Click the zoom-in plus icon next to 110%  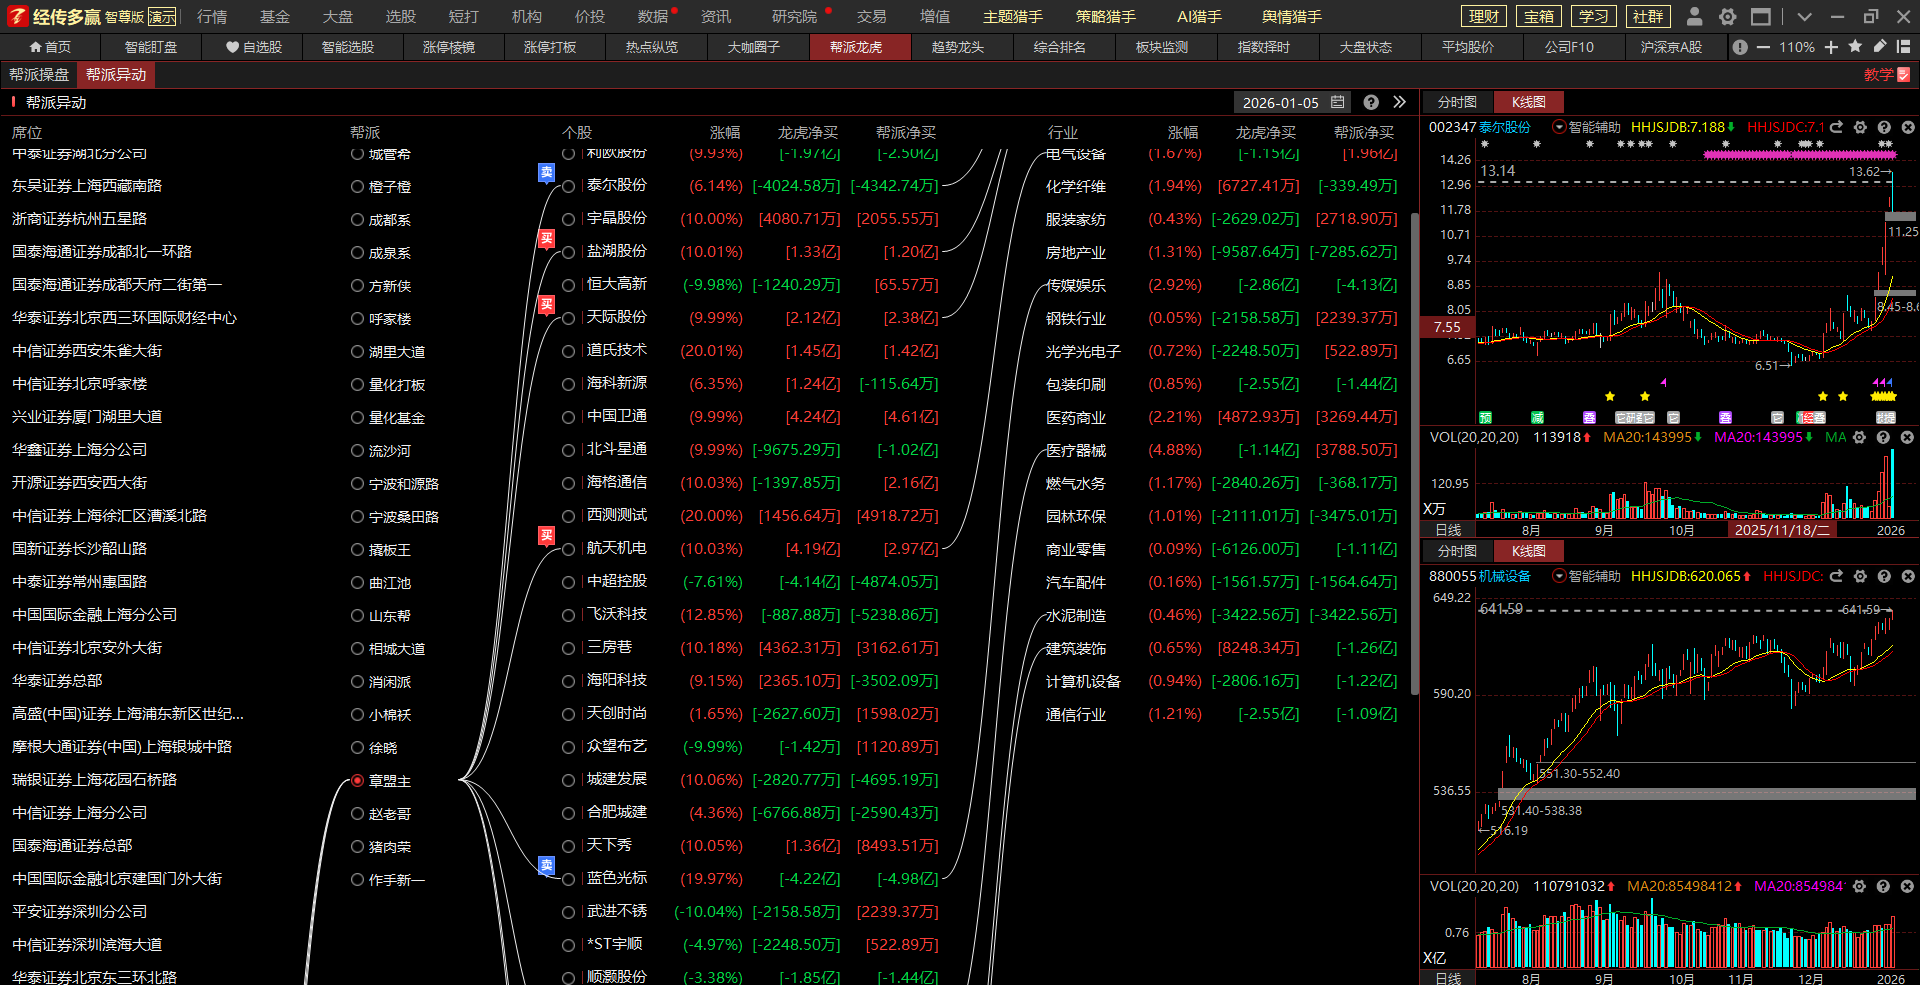pyautogui.click(x=1831, y=47)
